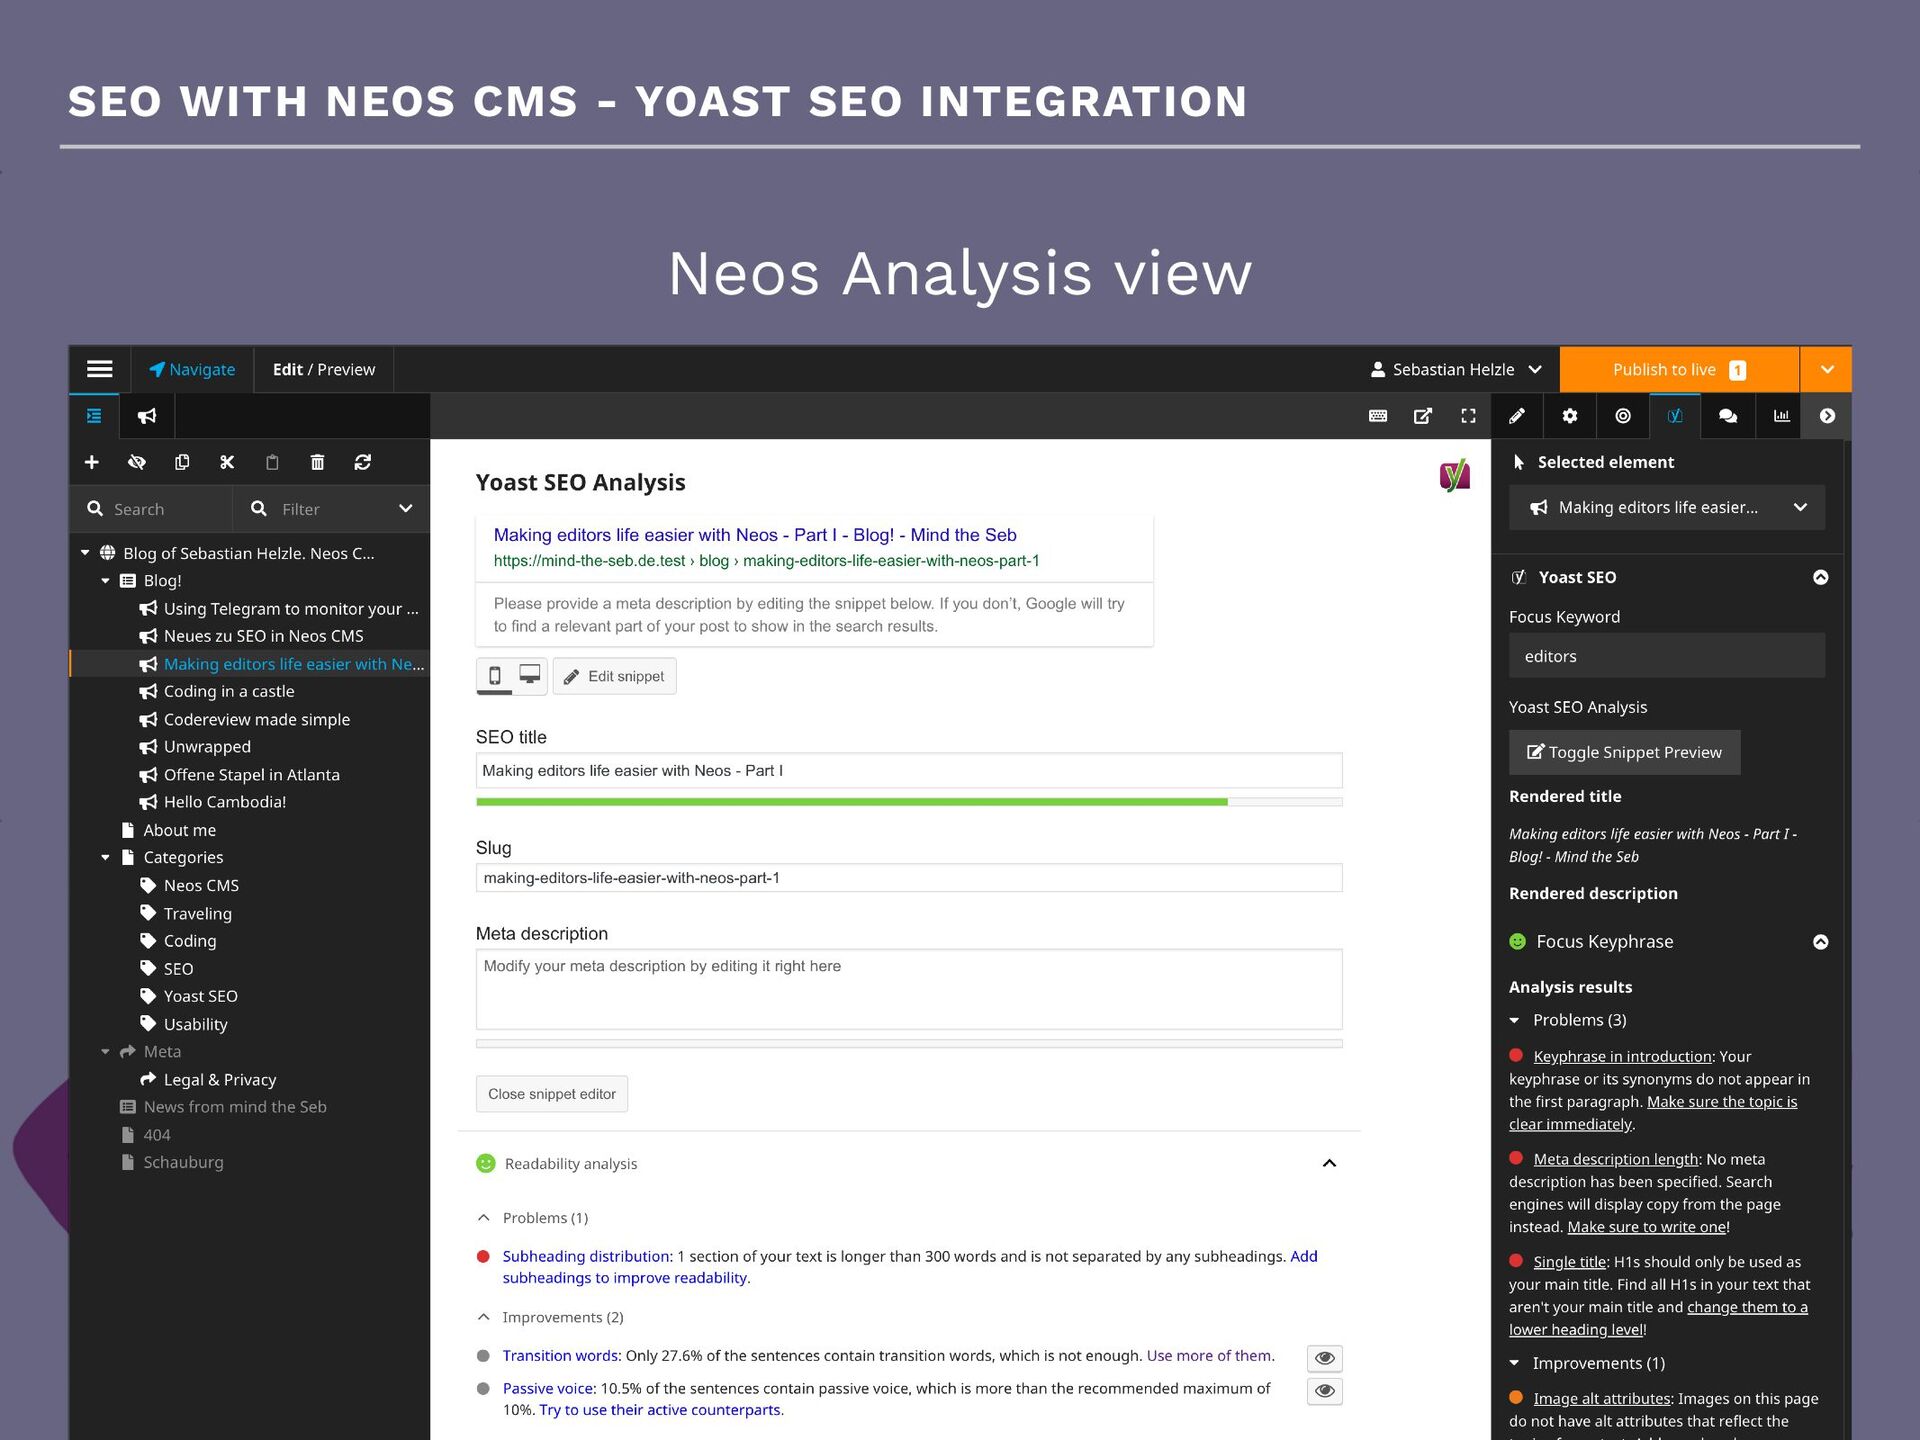The width and height of the screenshot is (1920, 1440).
Task: Highlight Passive voice results with eye button
Action: click(1325, 1391)
